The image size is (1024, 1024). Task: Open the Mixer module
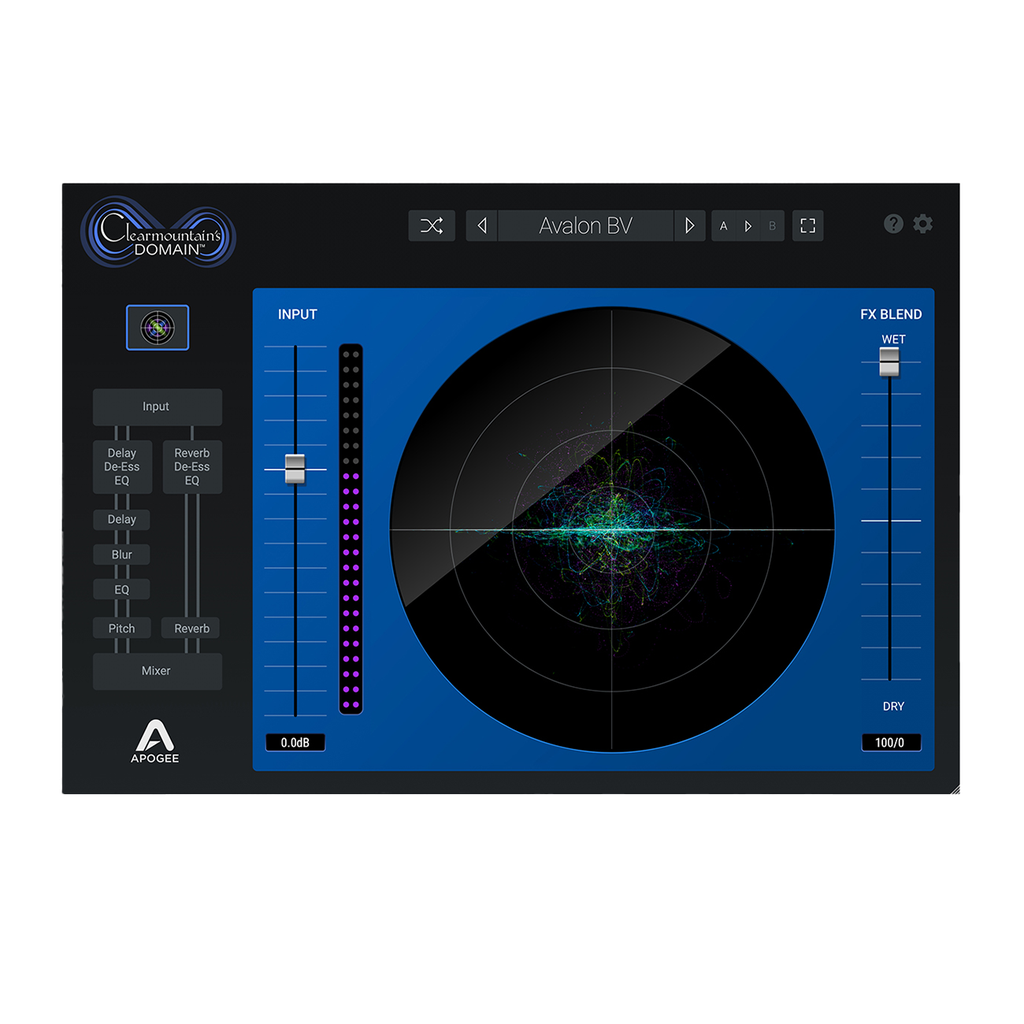157,671
